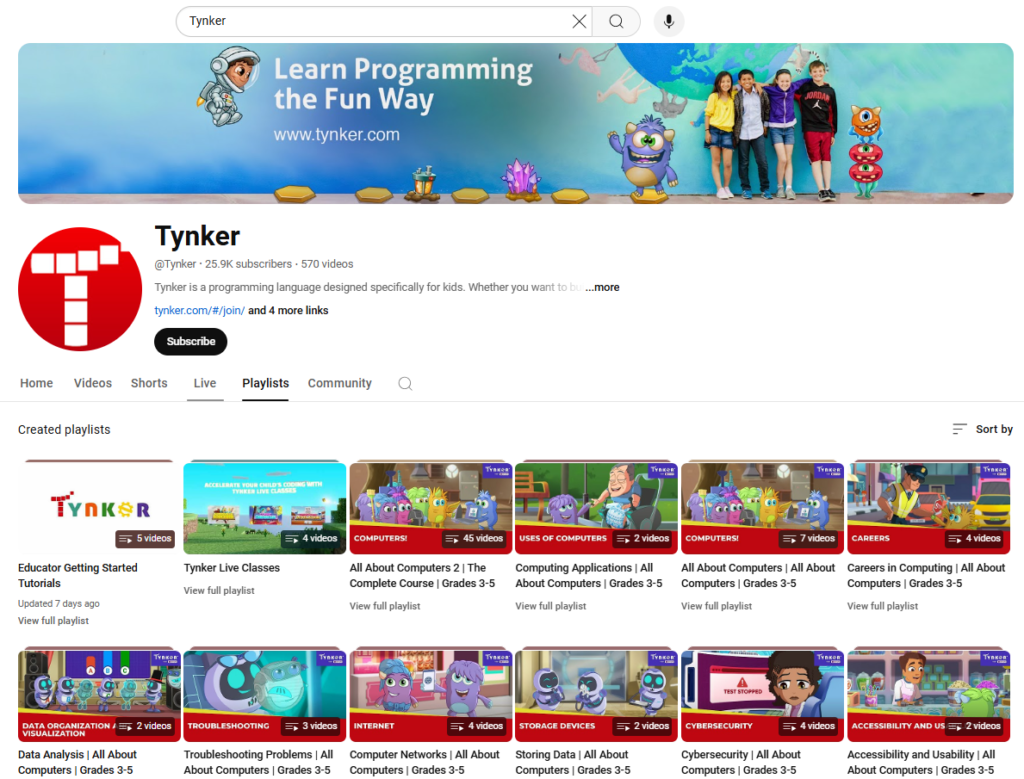View full playlist for Tynker Live Classes
Screen dimensions: 1024x779
click(219, 591)
